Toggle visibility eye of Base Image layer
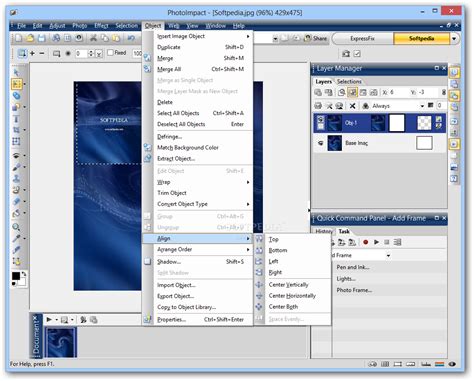The height and width of the screenshot is (381, 474). (320, 143)
